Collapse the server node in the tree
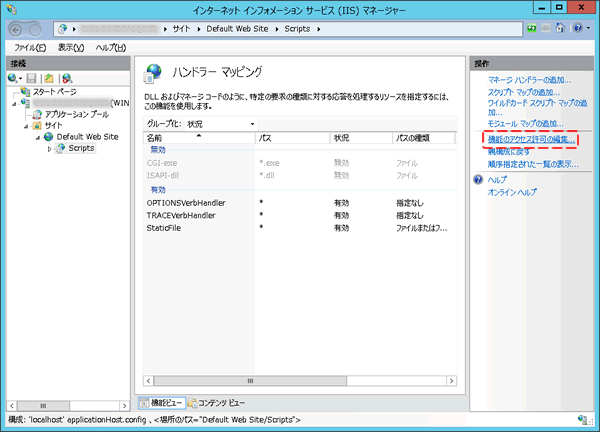The height and width of the screenshot is (432, 600). coord(14,104)
